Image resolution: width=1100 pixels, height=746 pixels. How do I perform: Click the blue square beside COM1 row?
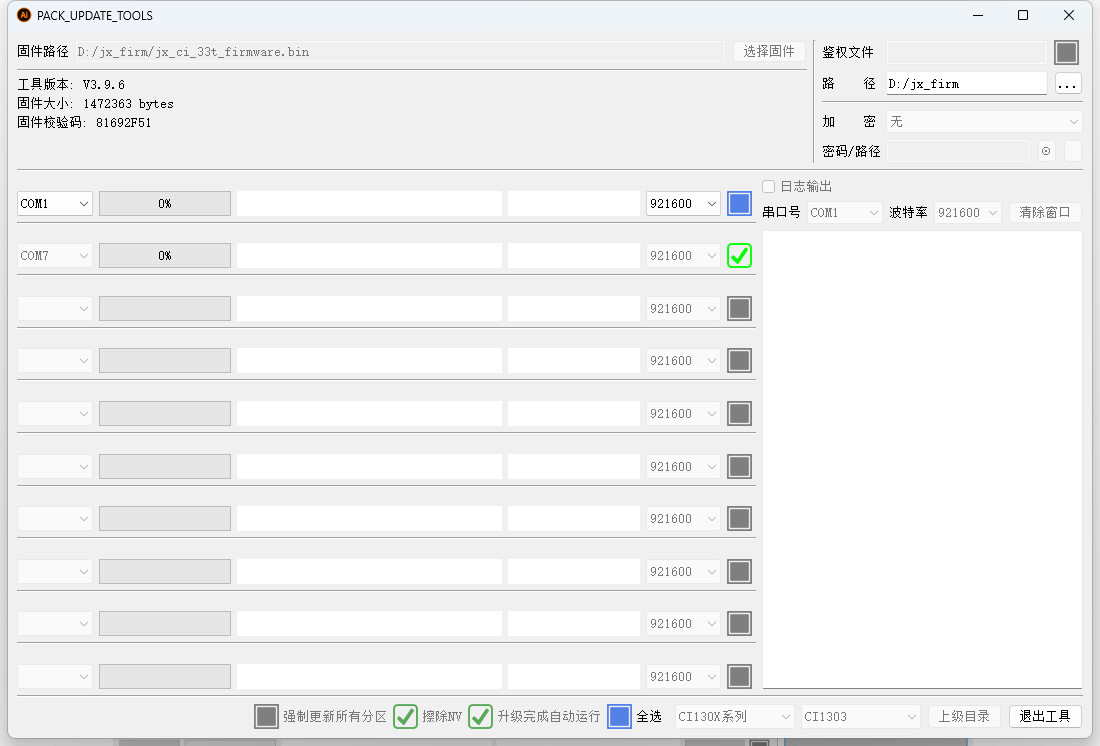[739, 204]
